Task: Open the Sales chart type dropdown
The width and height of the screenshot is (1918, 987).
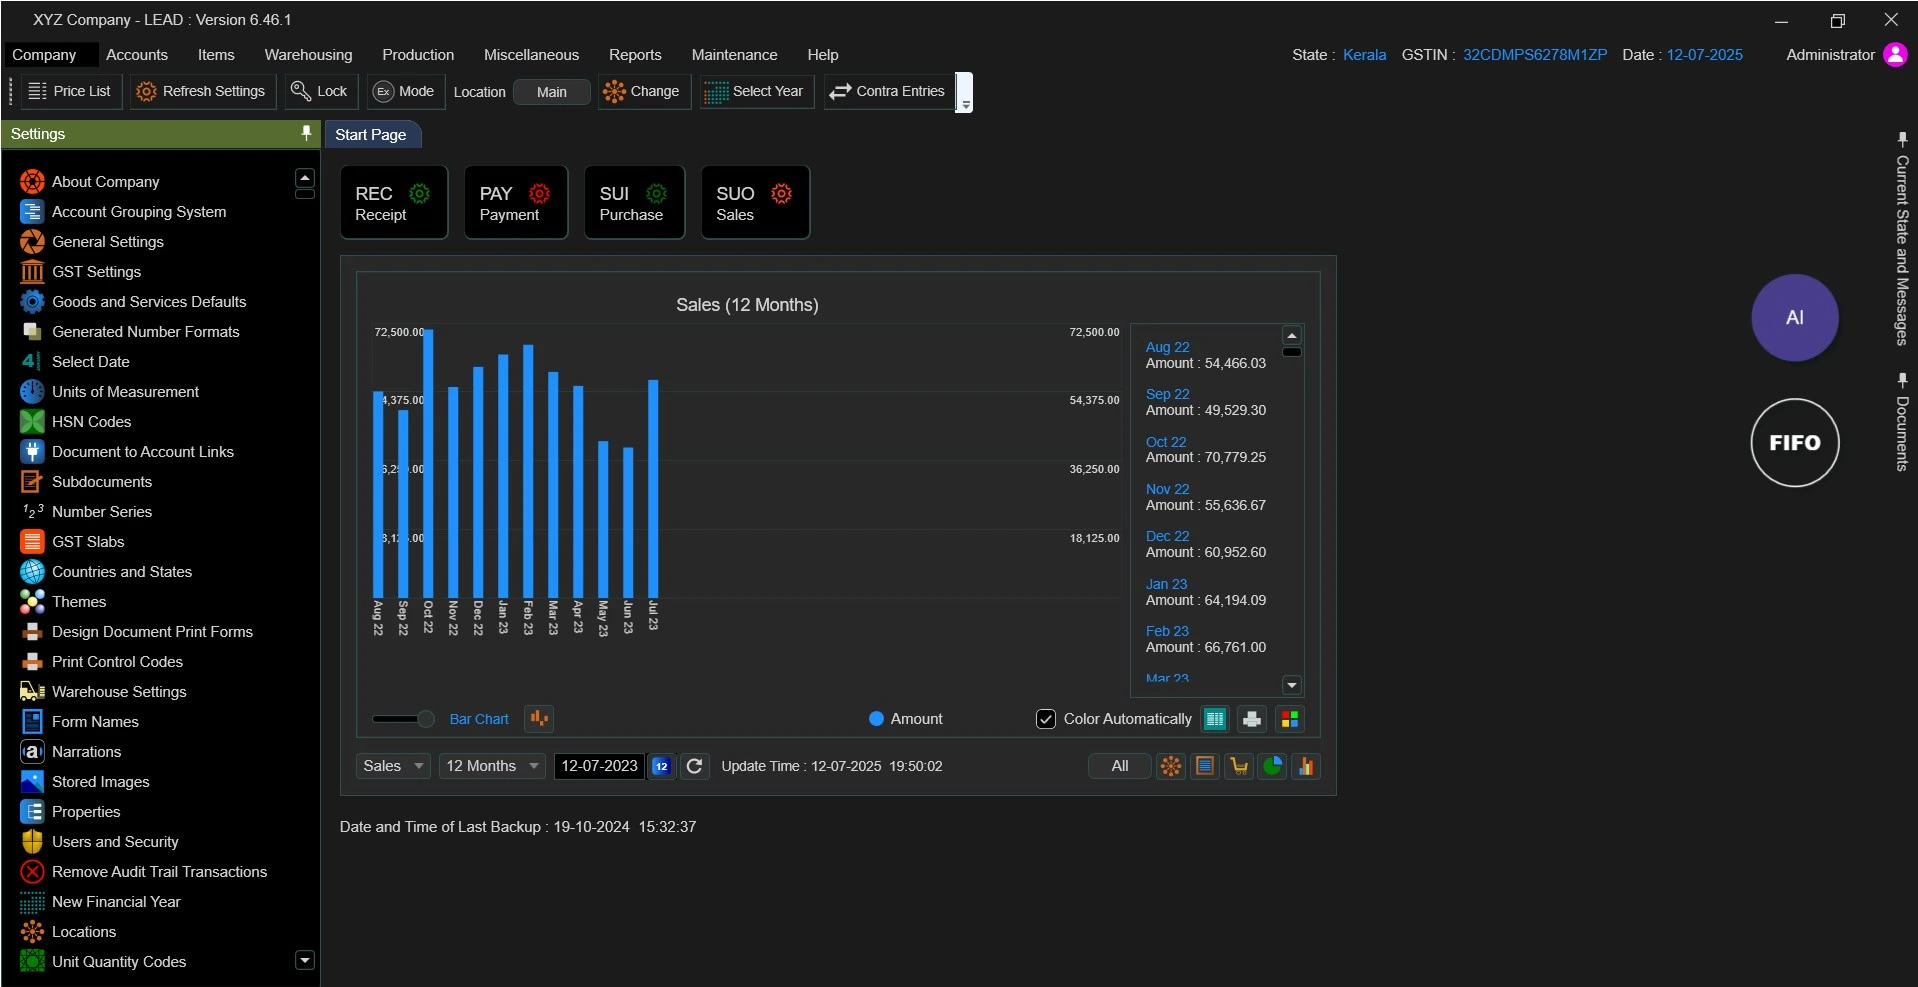Action: pos(393,766)
